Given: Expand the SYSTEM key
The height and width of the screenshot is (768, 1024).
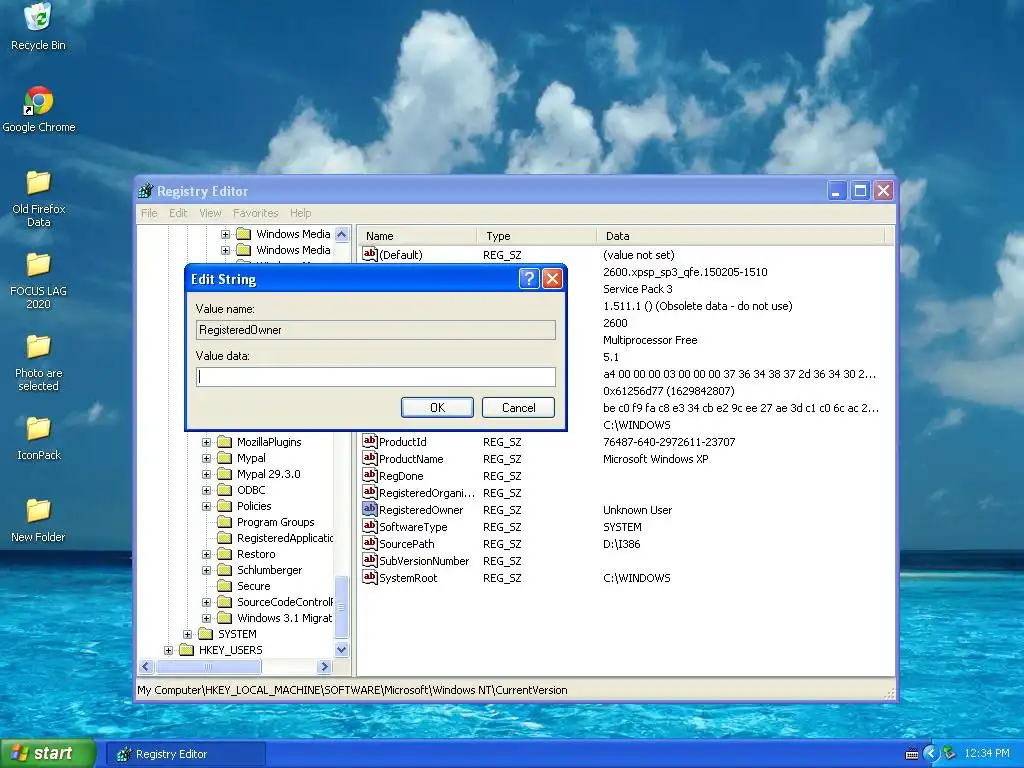Looking at the screenshot, I should point(187,634).
